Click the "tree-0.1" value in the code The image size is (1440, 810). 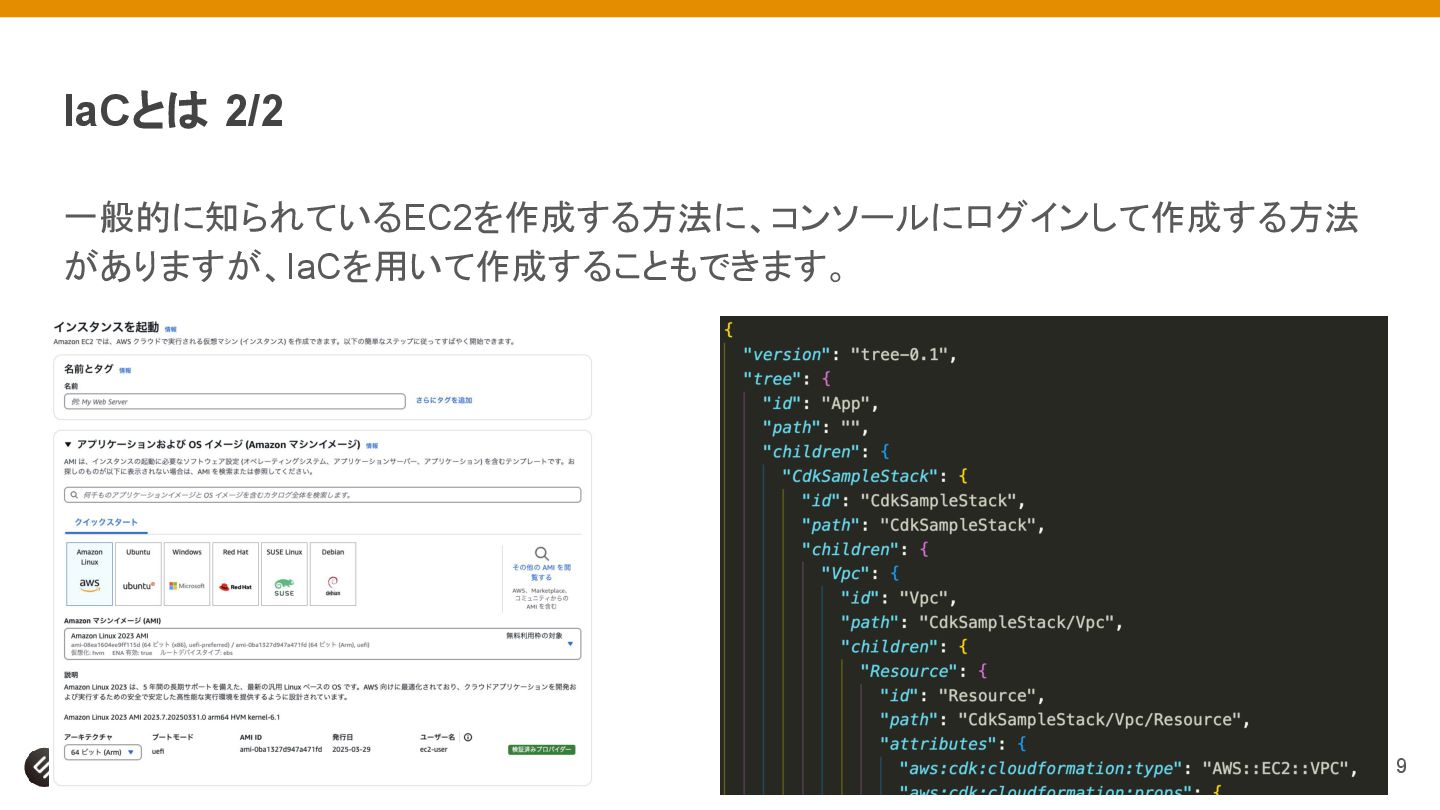click(x=903, y=354)
